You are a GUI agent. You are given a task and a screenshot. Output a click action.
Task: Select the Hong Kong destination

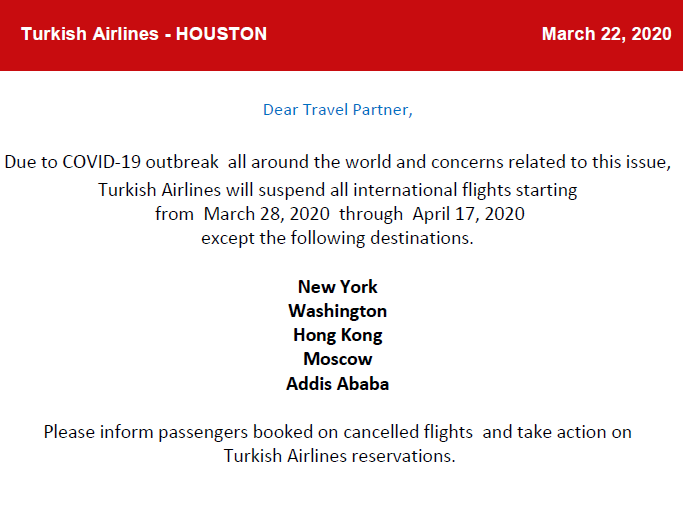point(338,335)
